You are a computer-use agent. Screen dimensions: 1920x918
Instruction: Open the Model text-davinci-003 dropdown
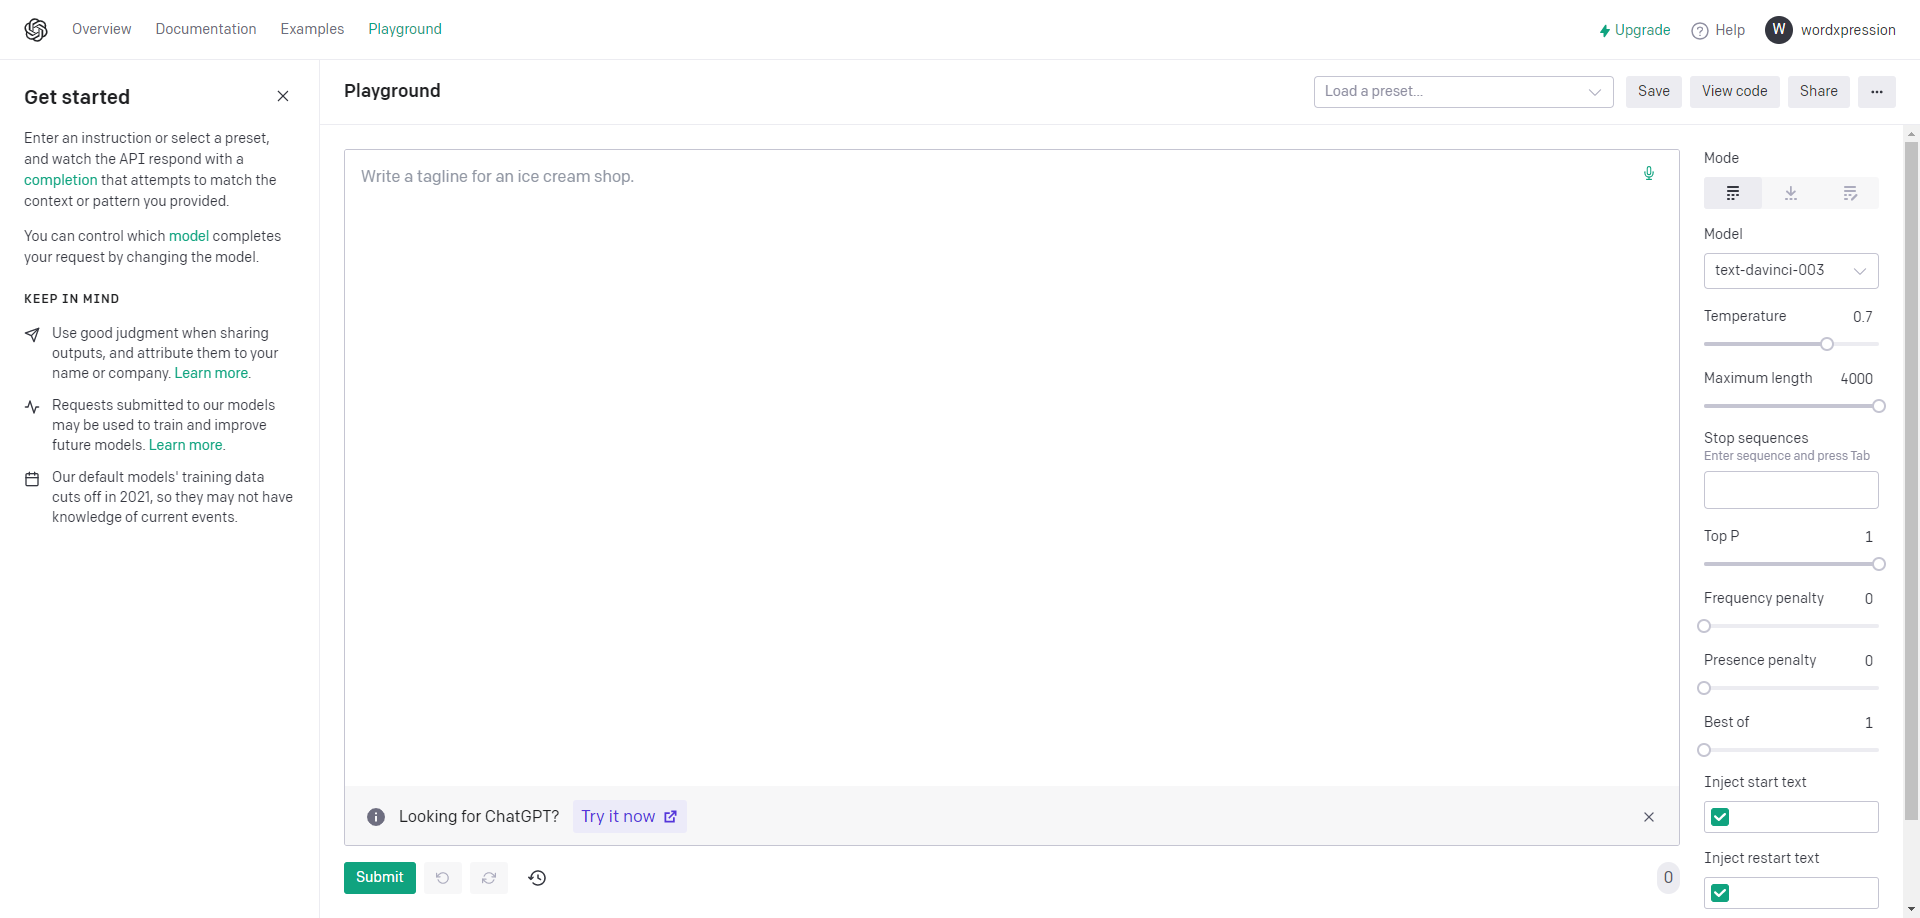click(x=1791, y=271)
